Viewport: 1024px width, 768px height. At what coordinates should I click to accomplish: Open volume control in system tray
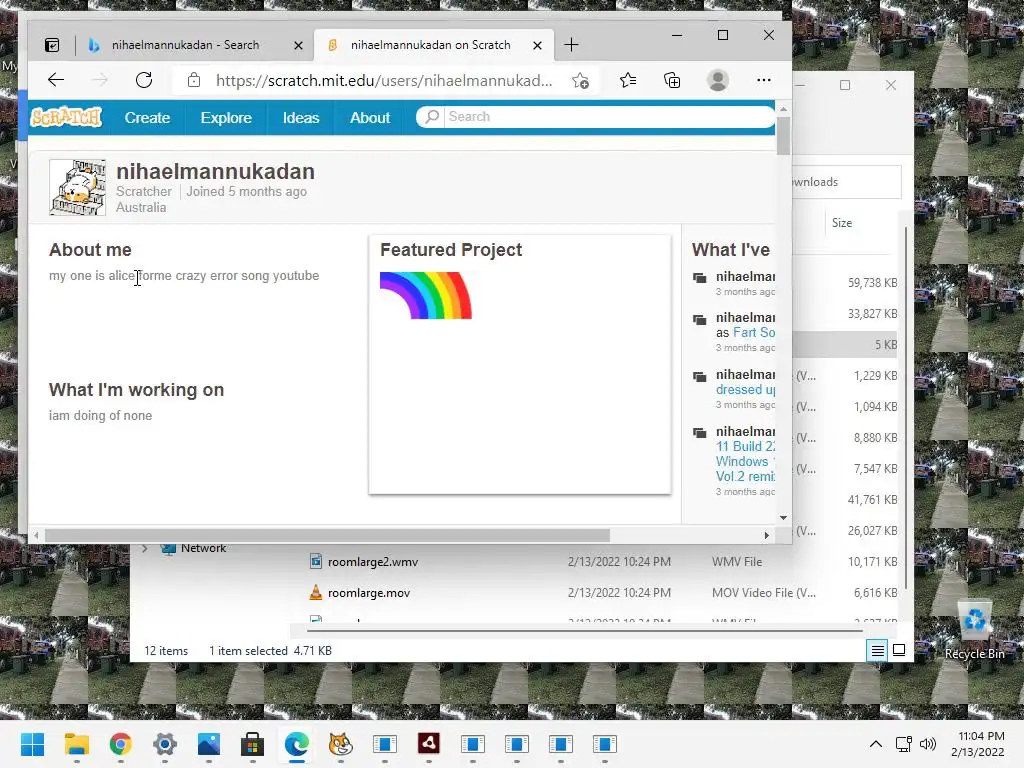pos(927,744)
